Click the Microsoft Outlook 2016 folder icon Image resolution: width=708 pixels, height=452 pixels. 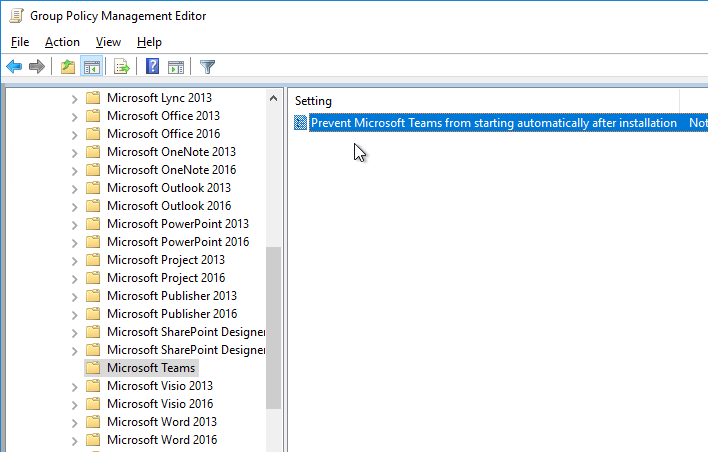[93, 206]
